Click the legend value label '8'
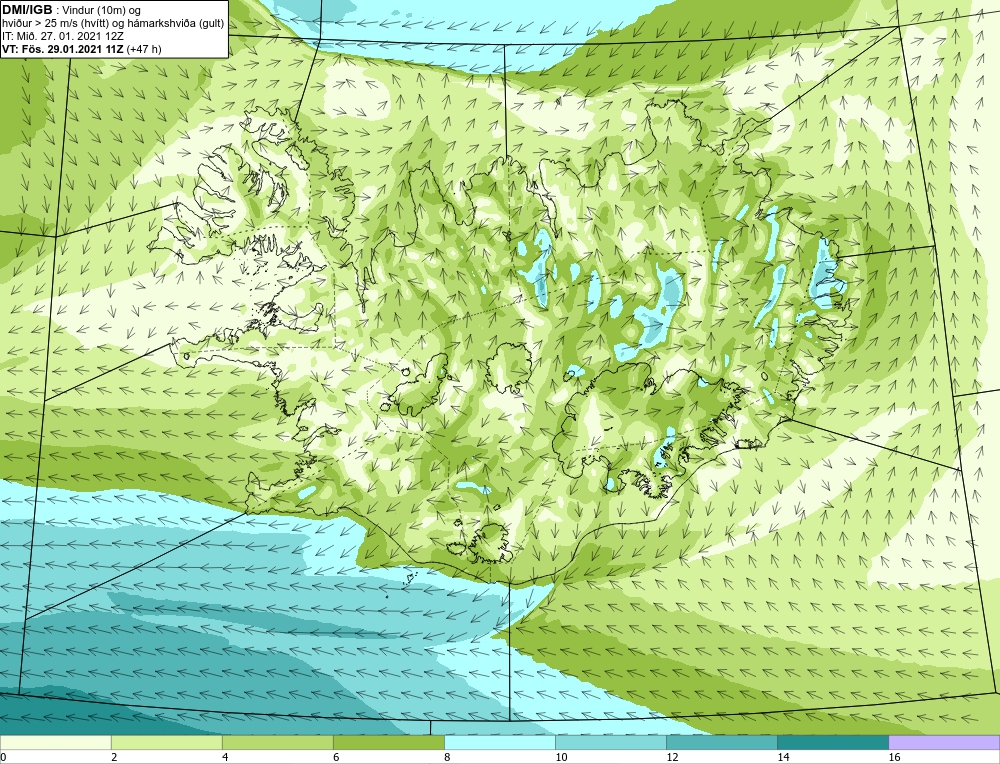This screenshot has height=764, width=1000. 447,757
